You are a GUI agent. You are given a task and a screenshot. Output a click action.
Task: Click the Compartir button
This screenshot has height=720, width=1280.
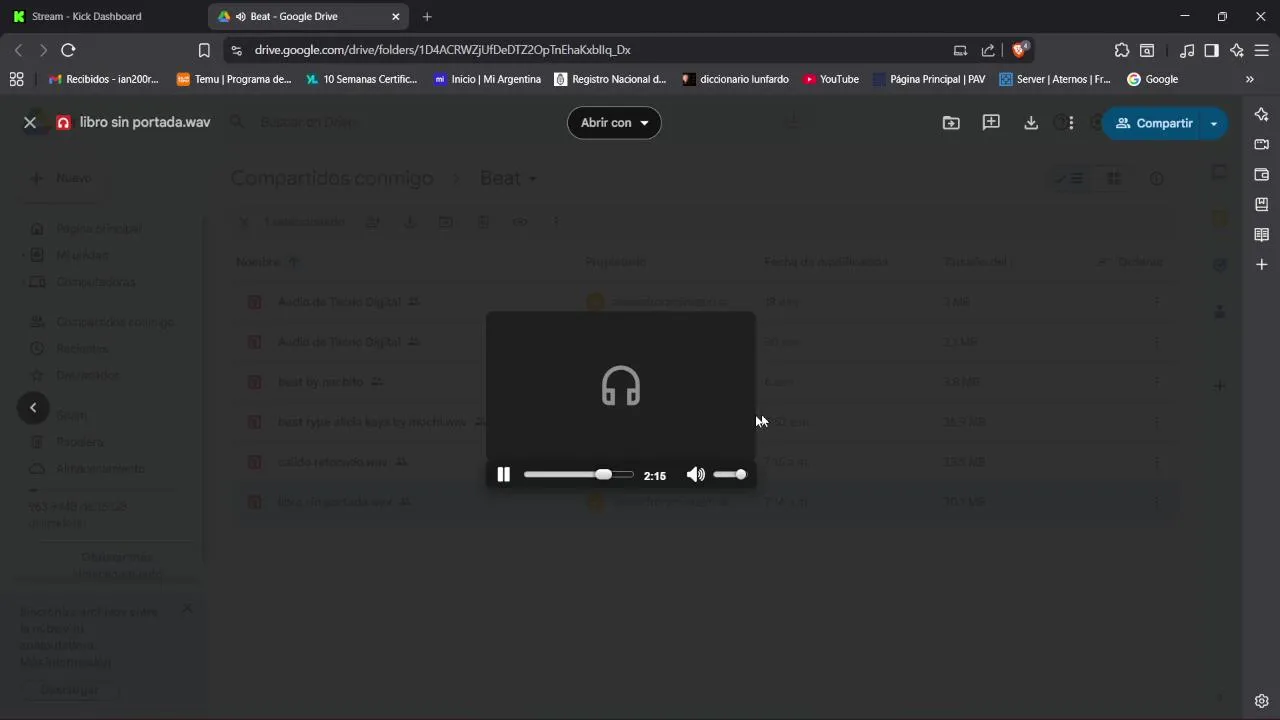coord(1154,123)
